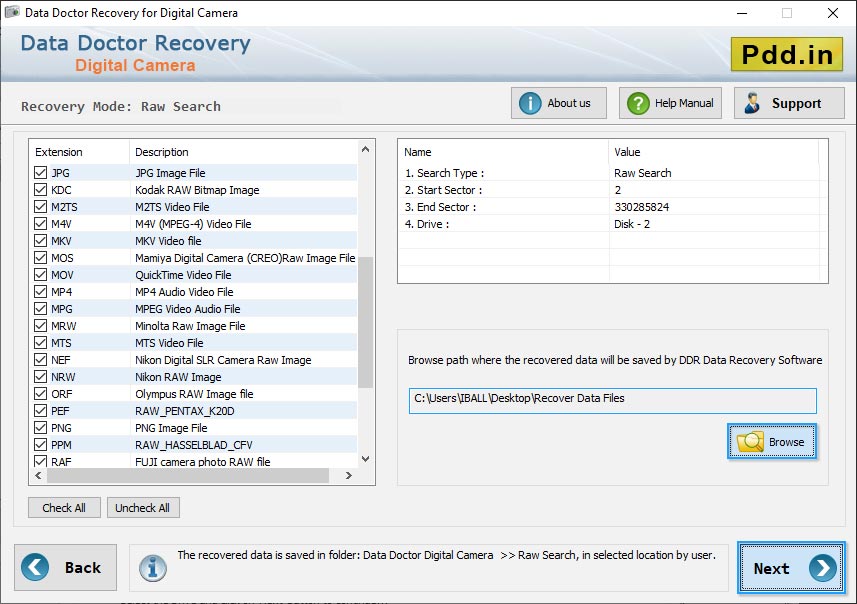Toggle the ORF extension checkbox
This screenshot has height=604, width=857.
click(40, 394)
